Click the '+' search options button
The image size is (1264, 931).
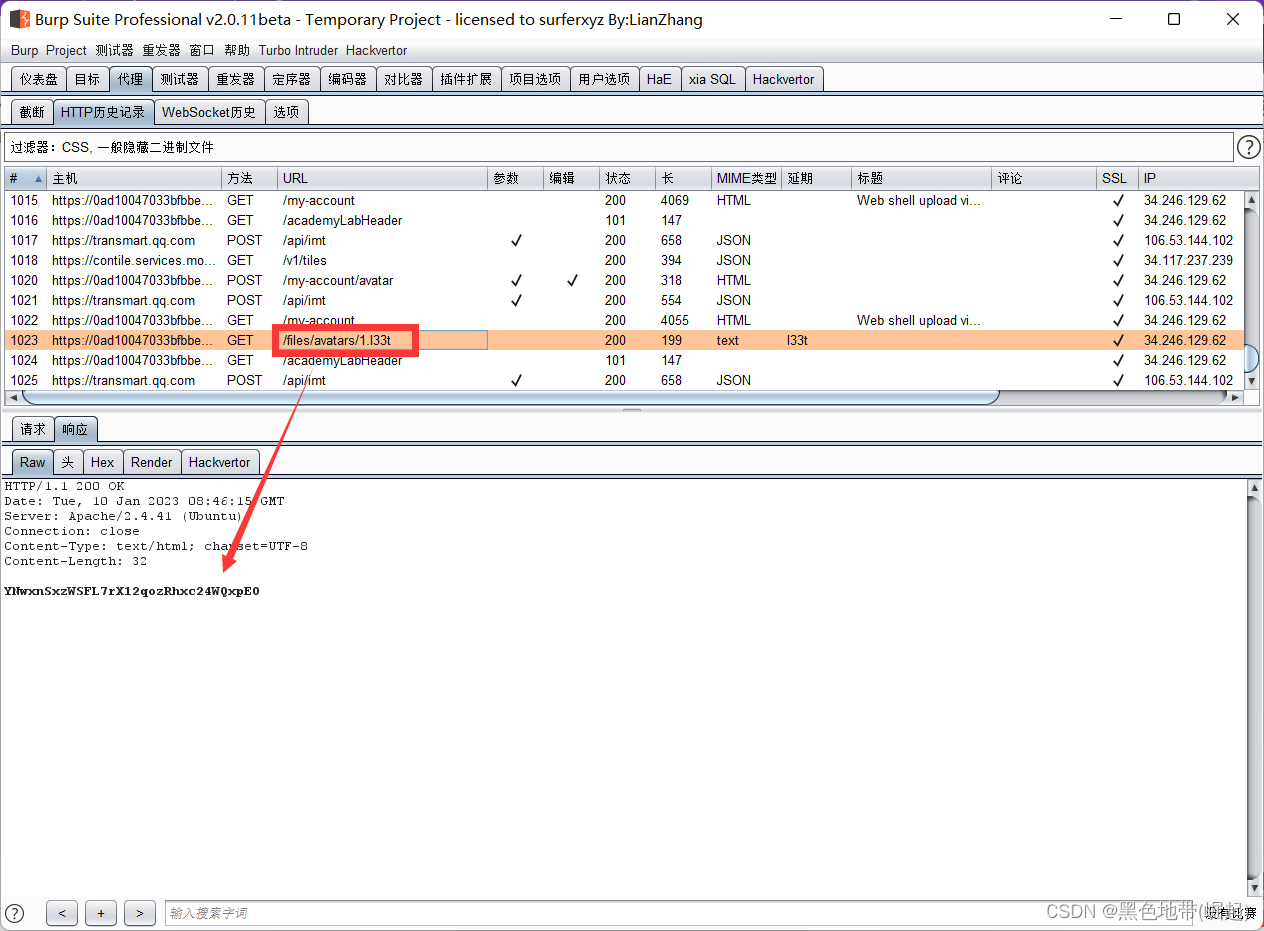click(x=101, y=912)
